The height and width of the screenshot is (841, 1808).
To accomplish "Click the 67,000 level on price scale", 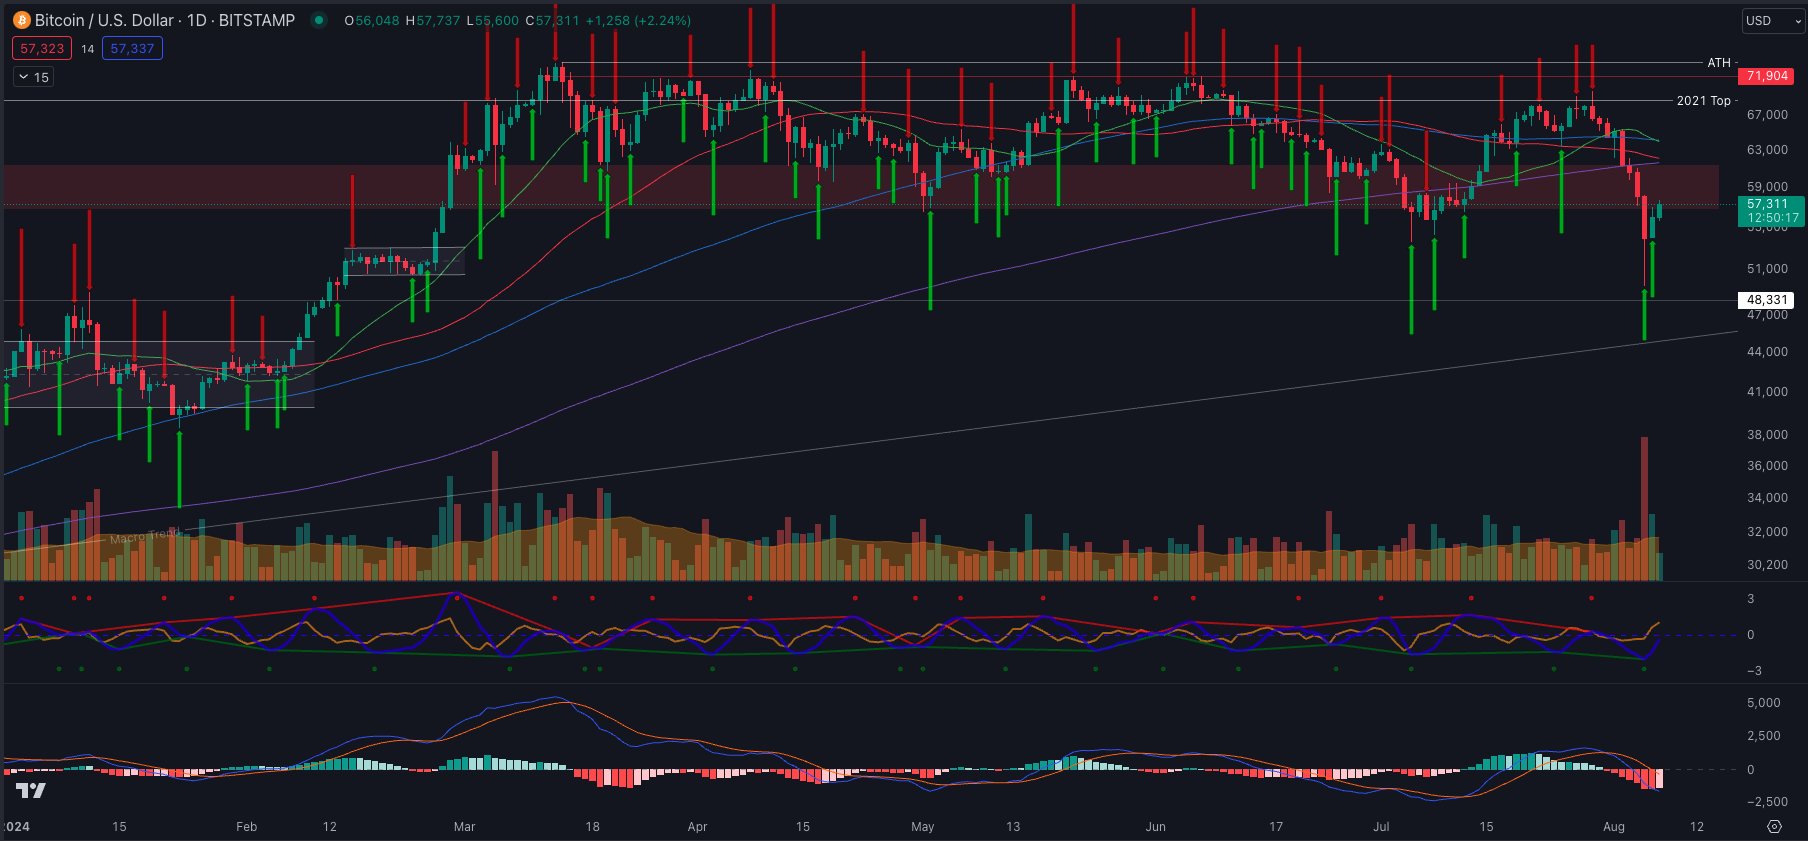I will tap(1767, 115).
